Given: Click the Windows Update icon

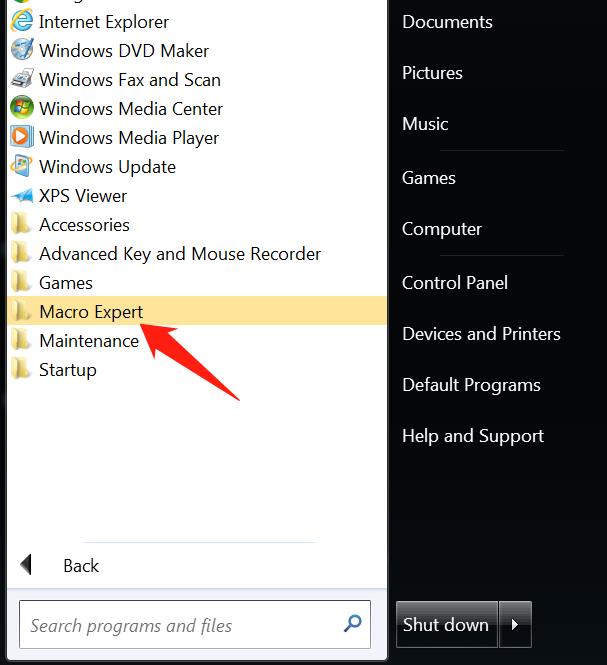Looking at the screenshot, I should tap(22, 166).
